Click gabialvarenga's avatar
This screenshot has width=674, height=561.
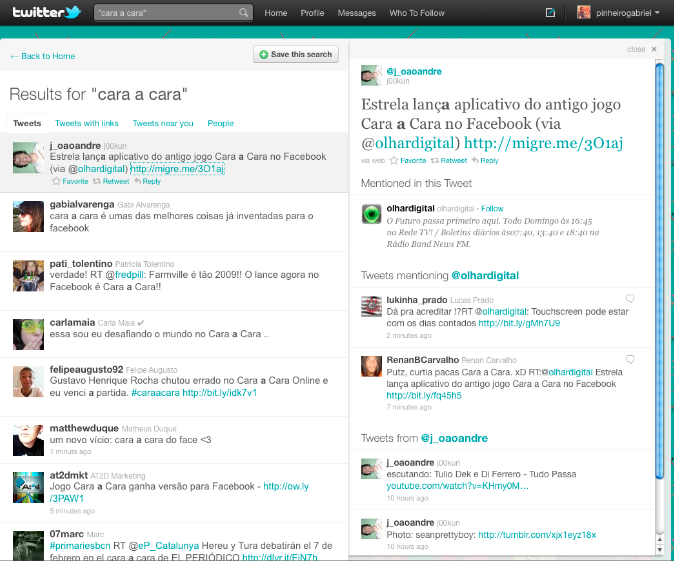(28, 216)
